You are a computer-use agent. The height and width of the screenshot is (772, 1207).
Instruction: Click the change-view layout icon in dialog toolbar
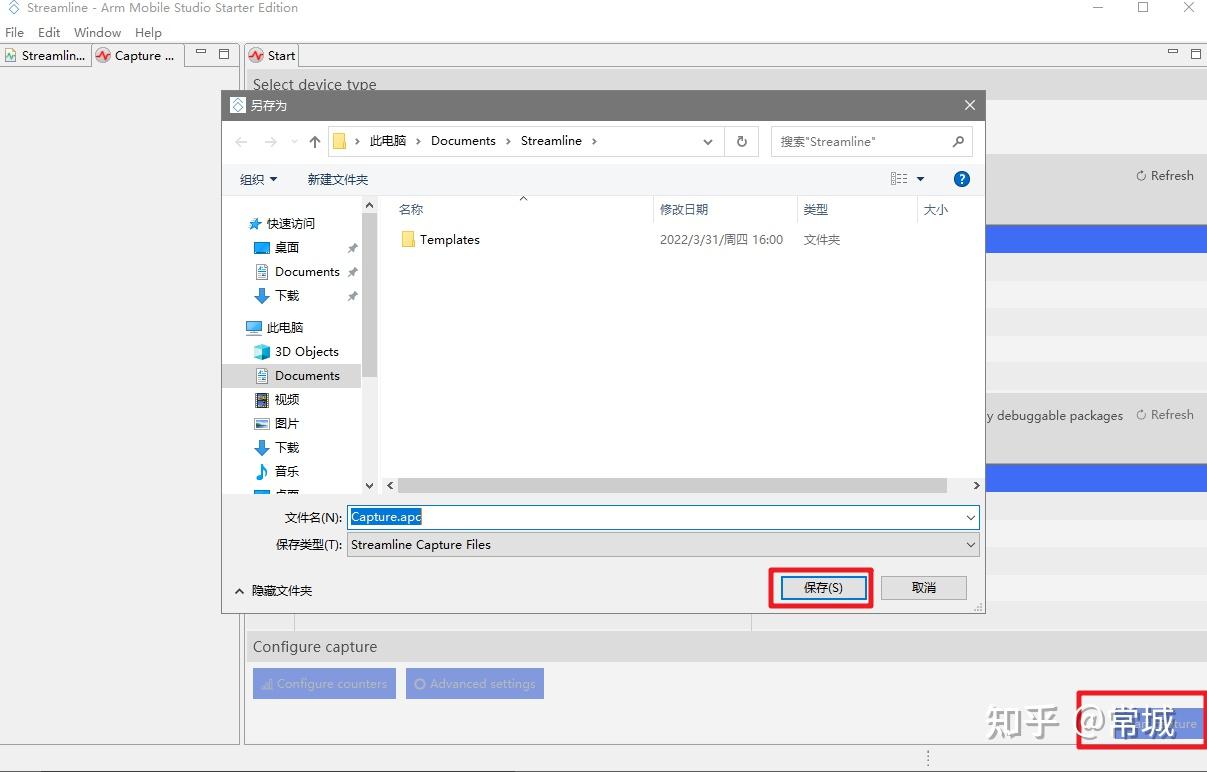(x=898, y=178)
